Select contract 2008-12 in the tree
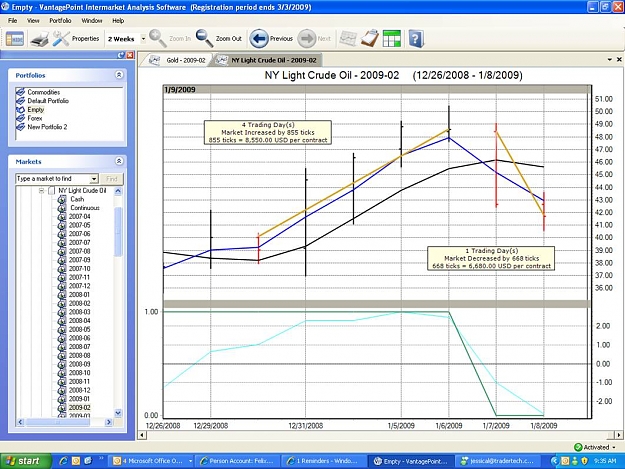This screenshot has width=625, height=469. tap(79, 390)
